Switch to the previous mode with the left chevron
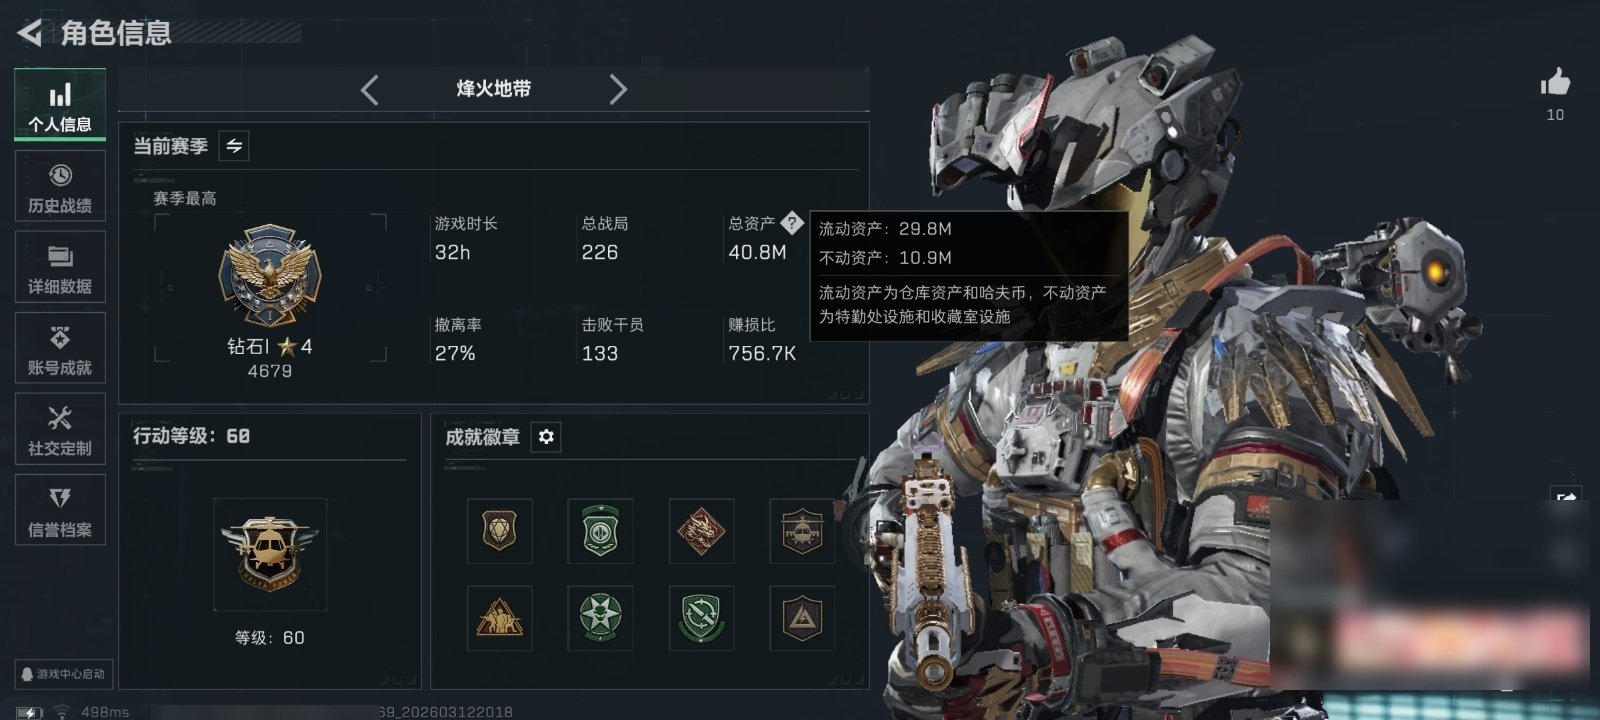Image resolution: width=1600 pixels, height=720 pixels. pos(370,90)
